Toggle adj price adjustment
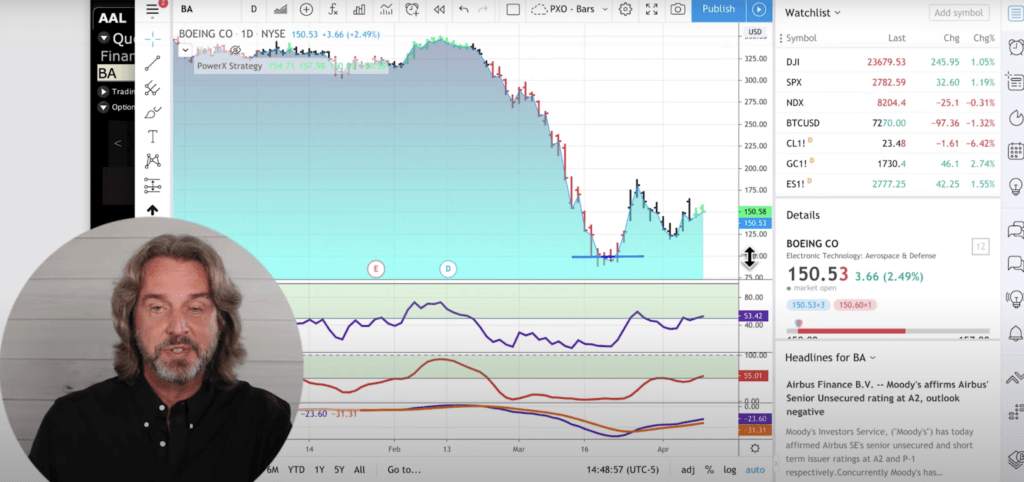The width and height of the screenshot is (1024, 482). coord(688,470)
